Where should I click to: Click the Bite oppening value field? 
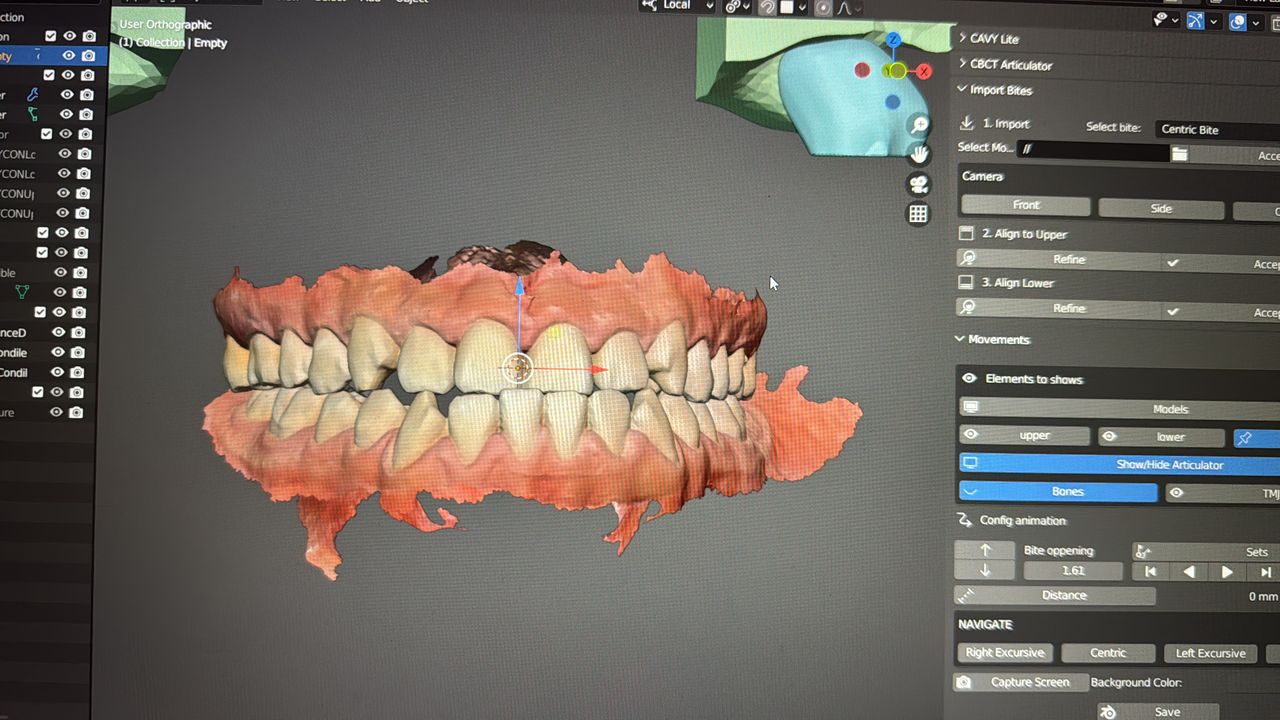coord(1073,571)
